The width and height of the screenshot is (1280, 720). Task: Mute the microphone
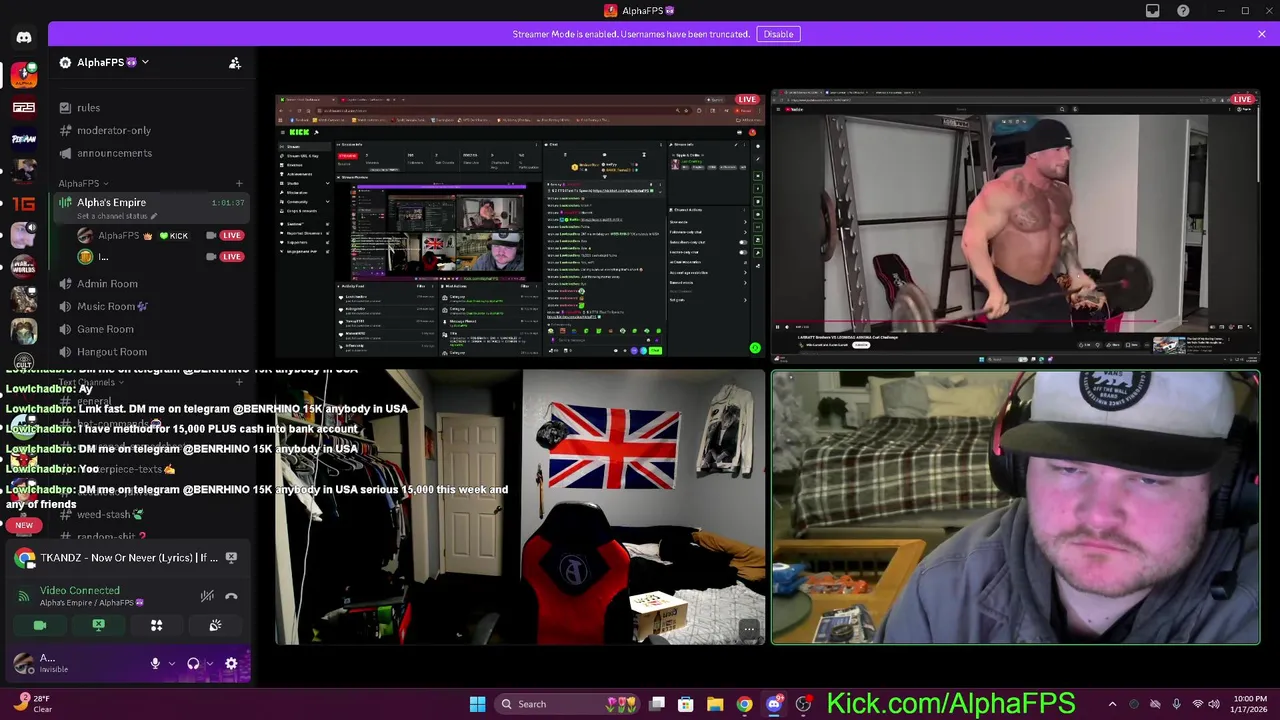(155, 663)
